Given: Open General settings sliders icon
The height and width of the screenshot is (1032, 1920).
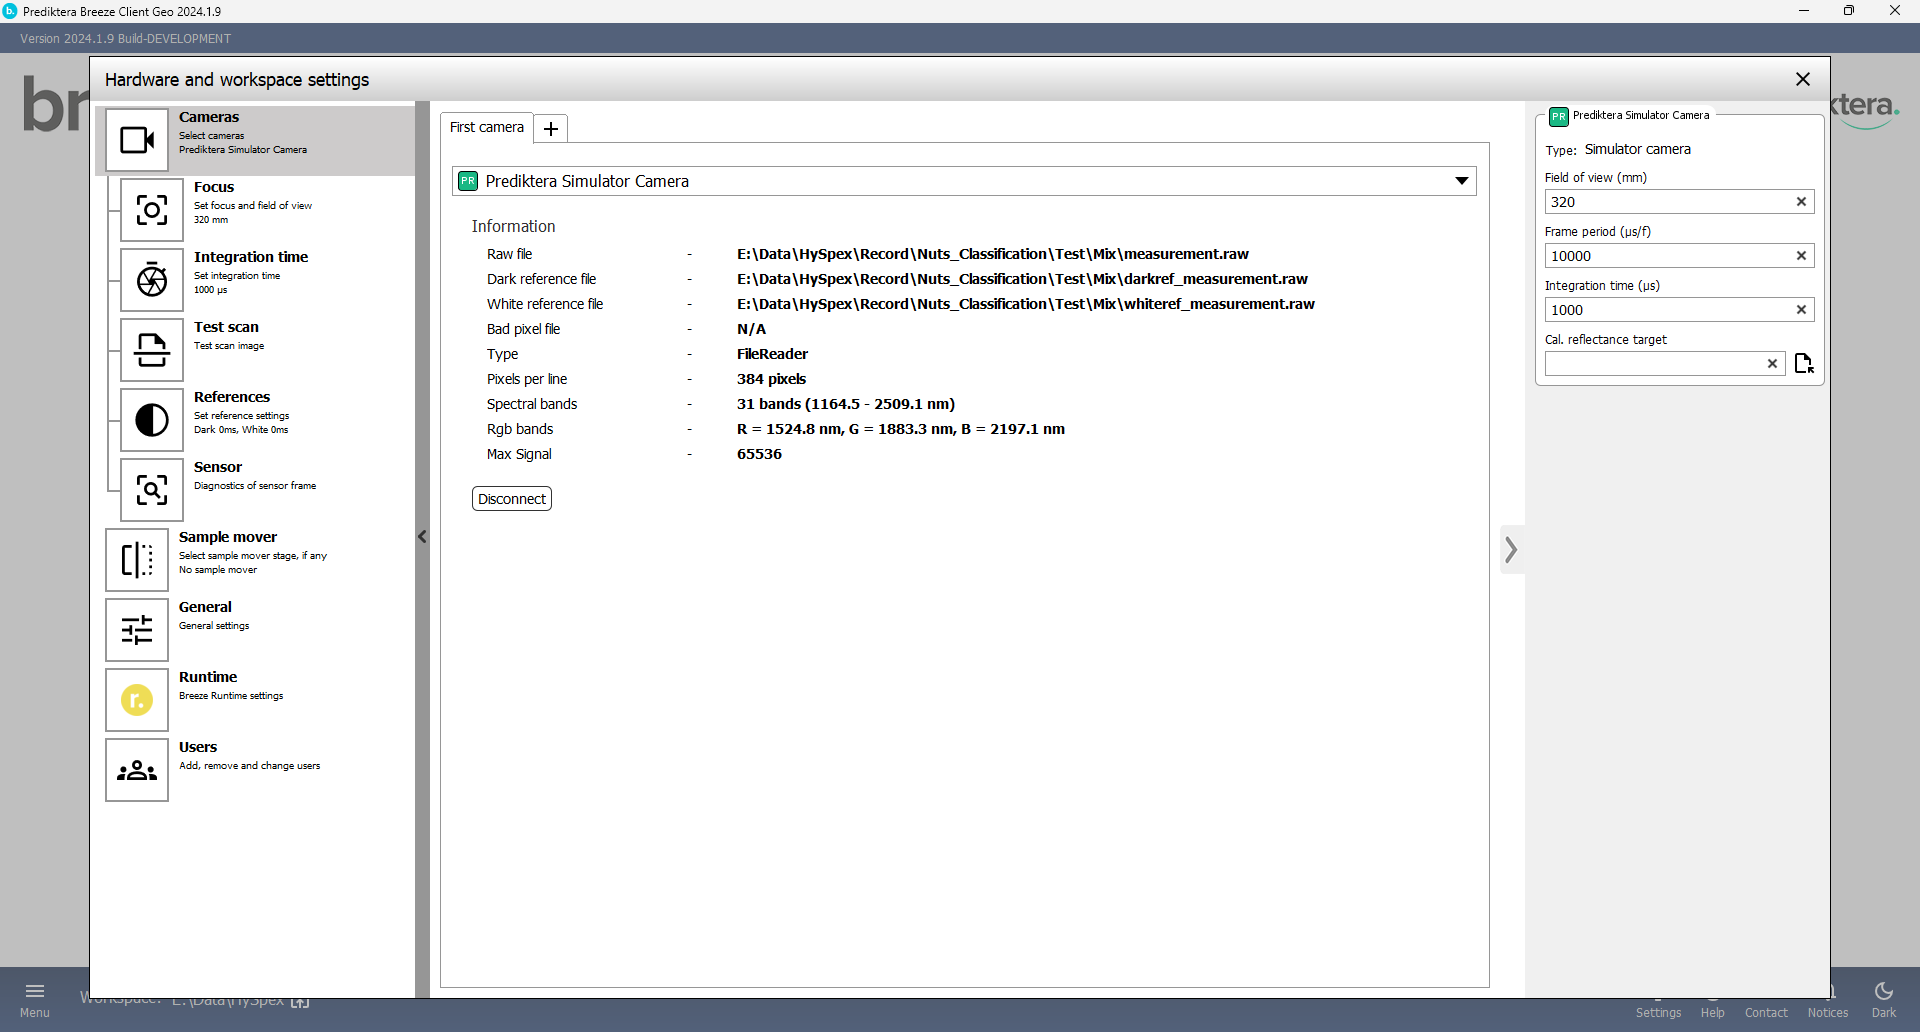Looking at the screenshot, I should tap(137, 630).
